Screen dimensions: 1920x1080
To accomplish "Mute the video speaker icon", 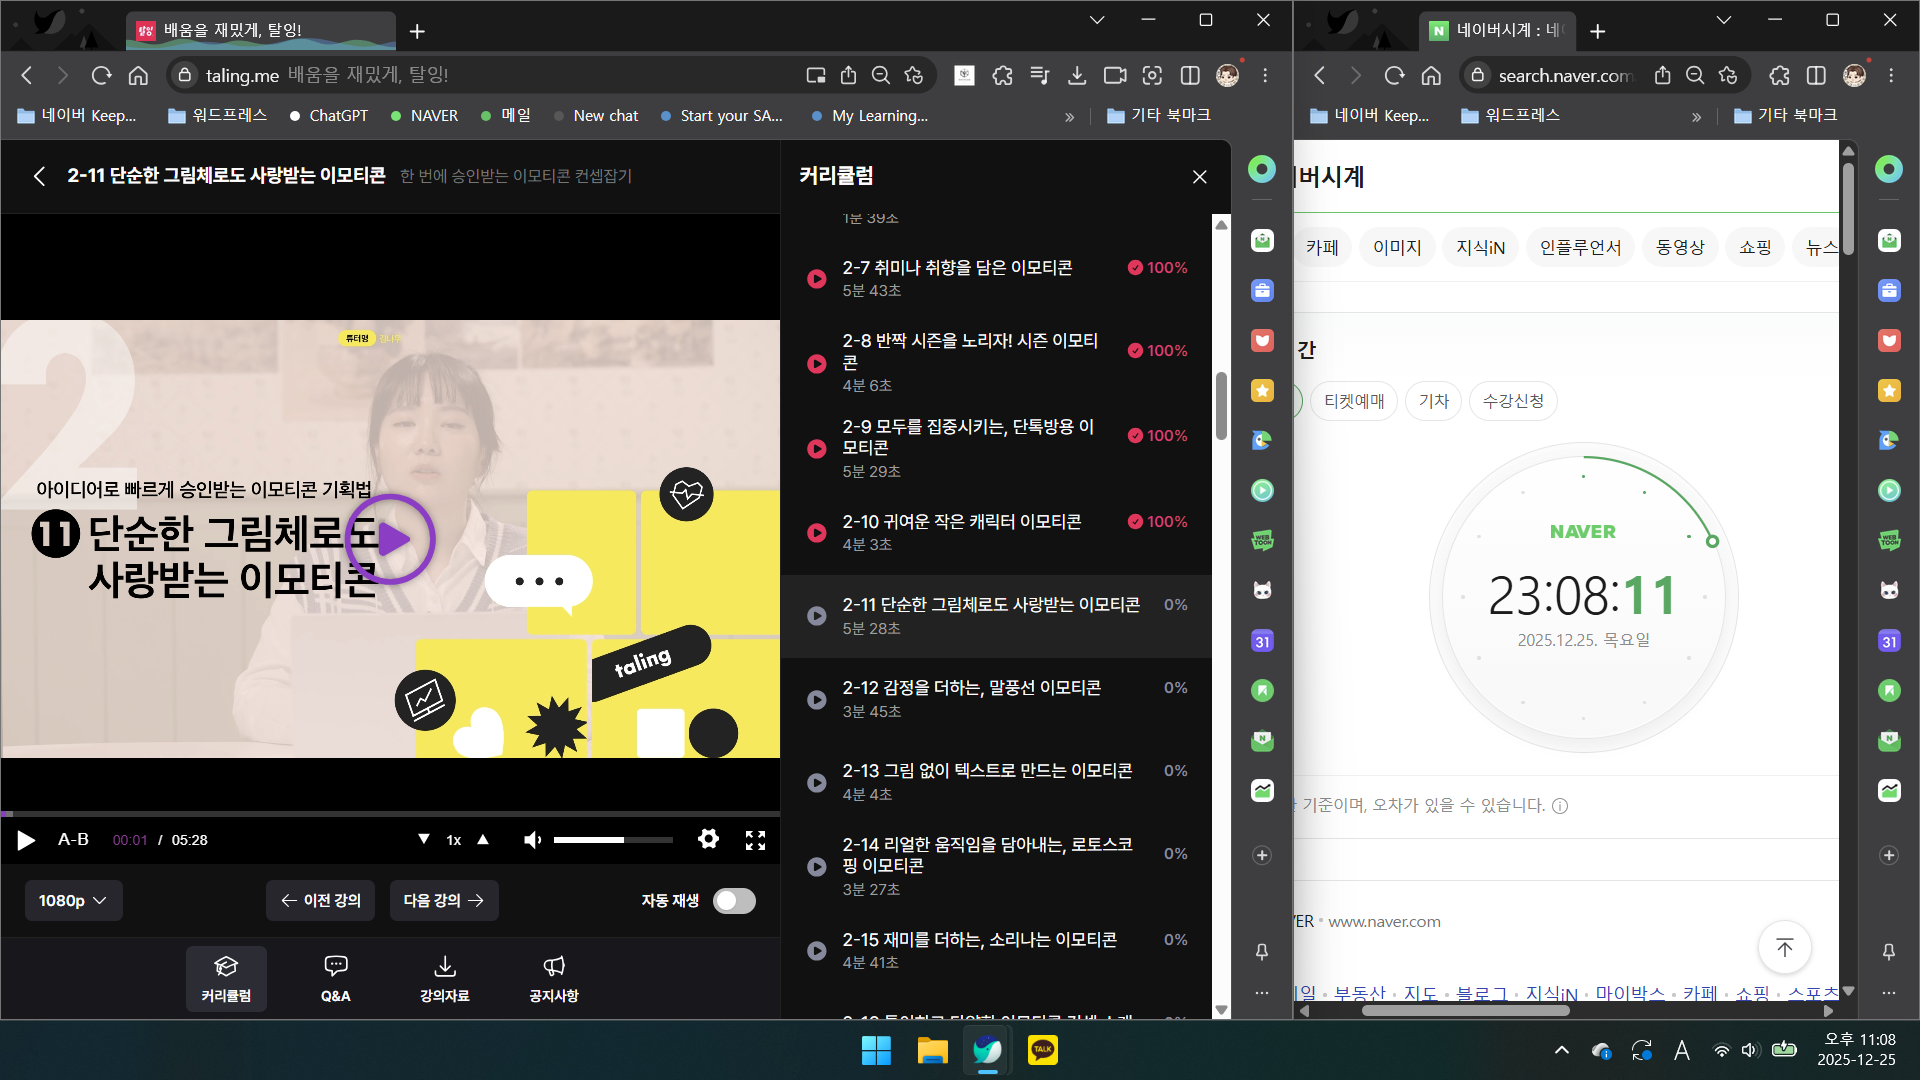I will 533,840.
